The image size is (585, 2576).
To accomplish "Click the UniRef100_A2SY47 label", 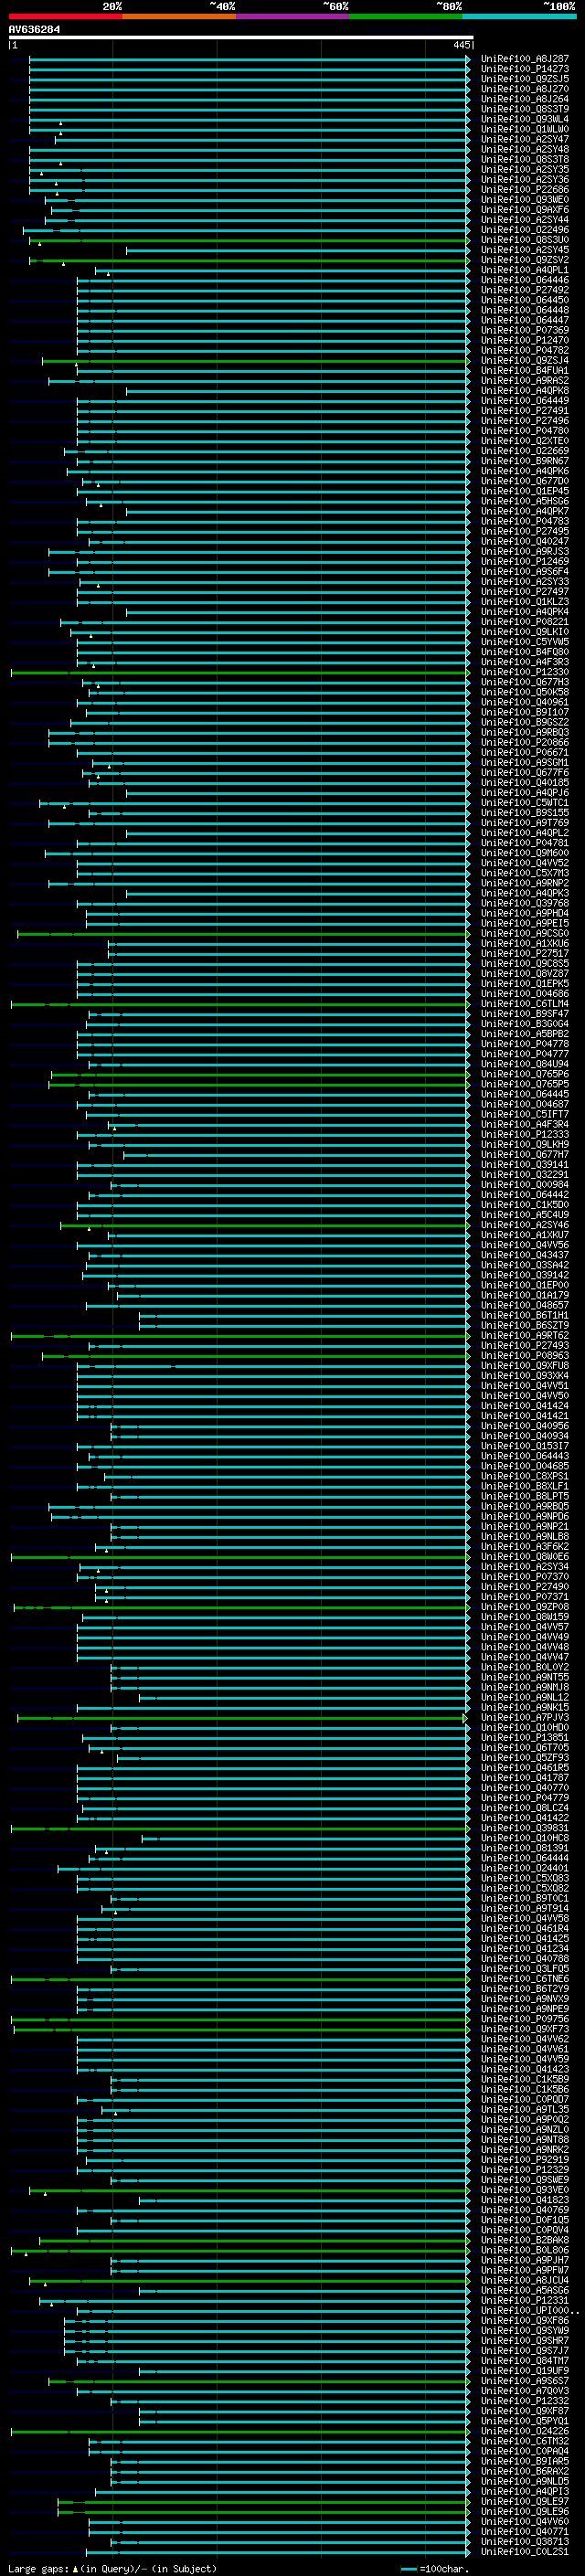I will click(x=525, y=139).
